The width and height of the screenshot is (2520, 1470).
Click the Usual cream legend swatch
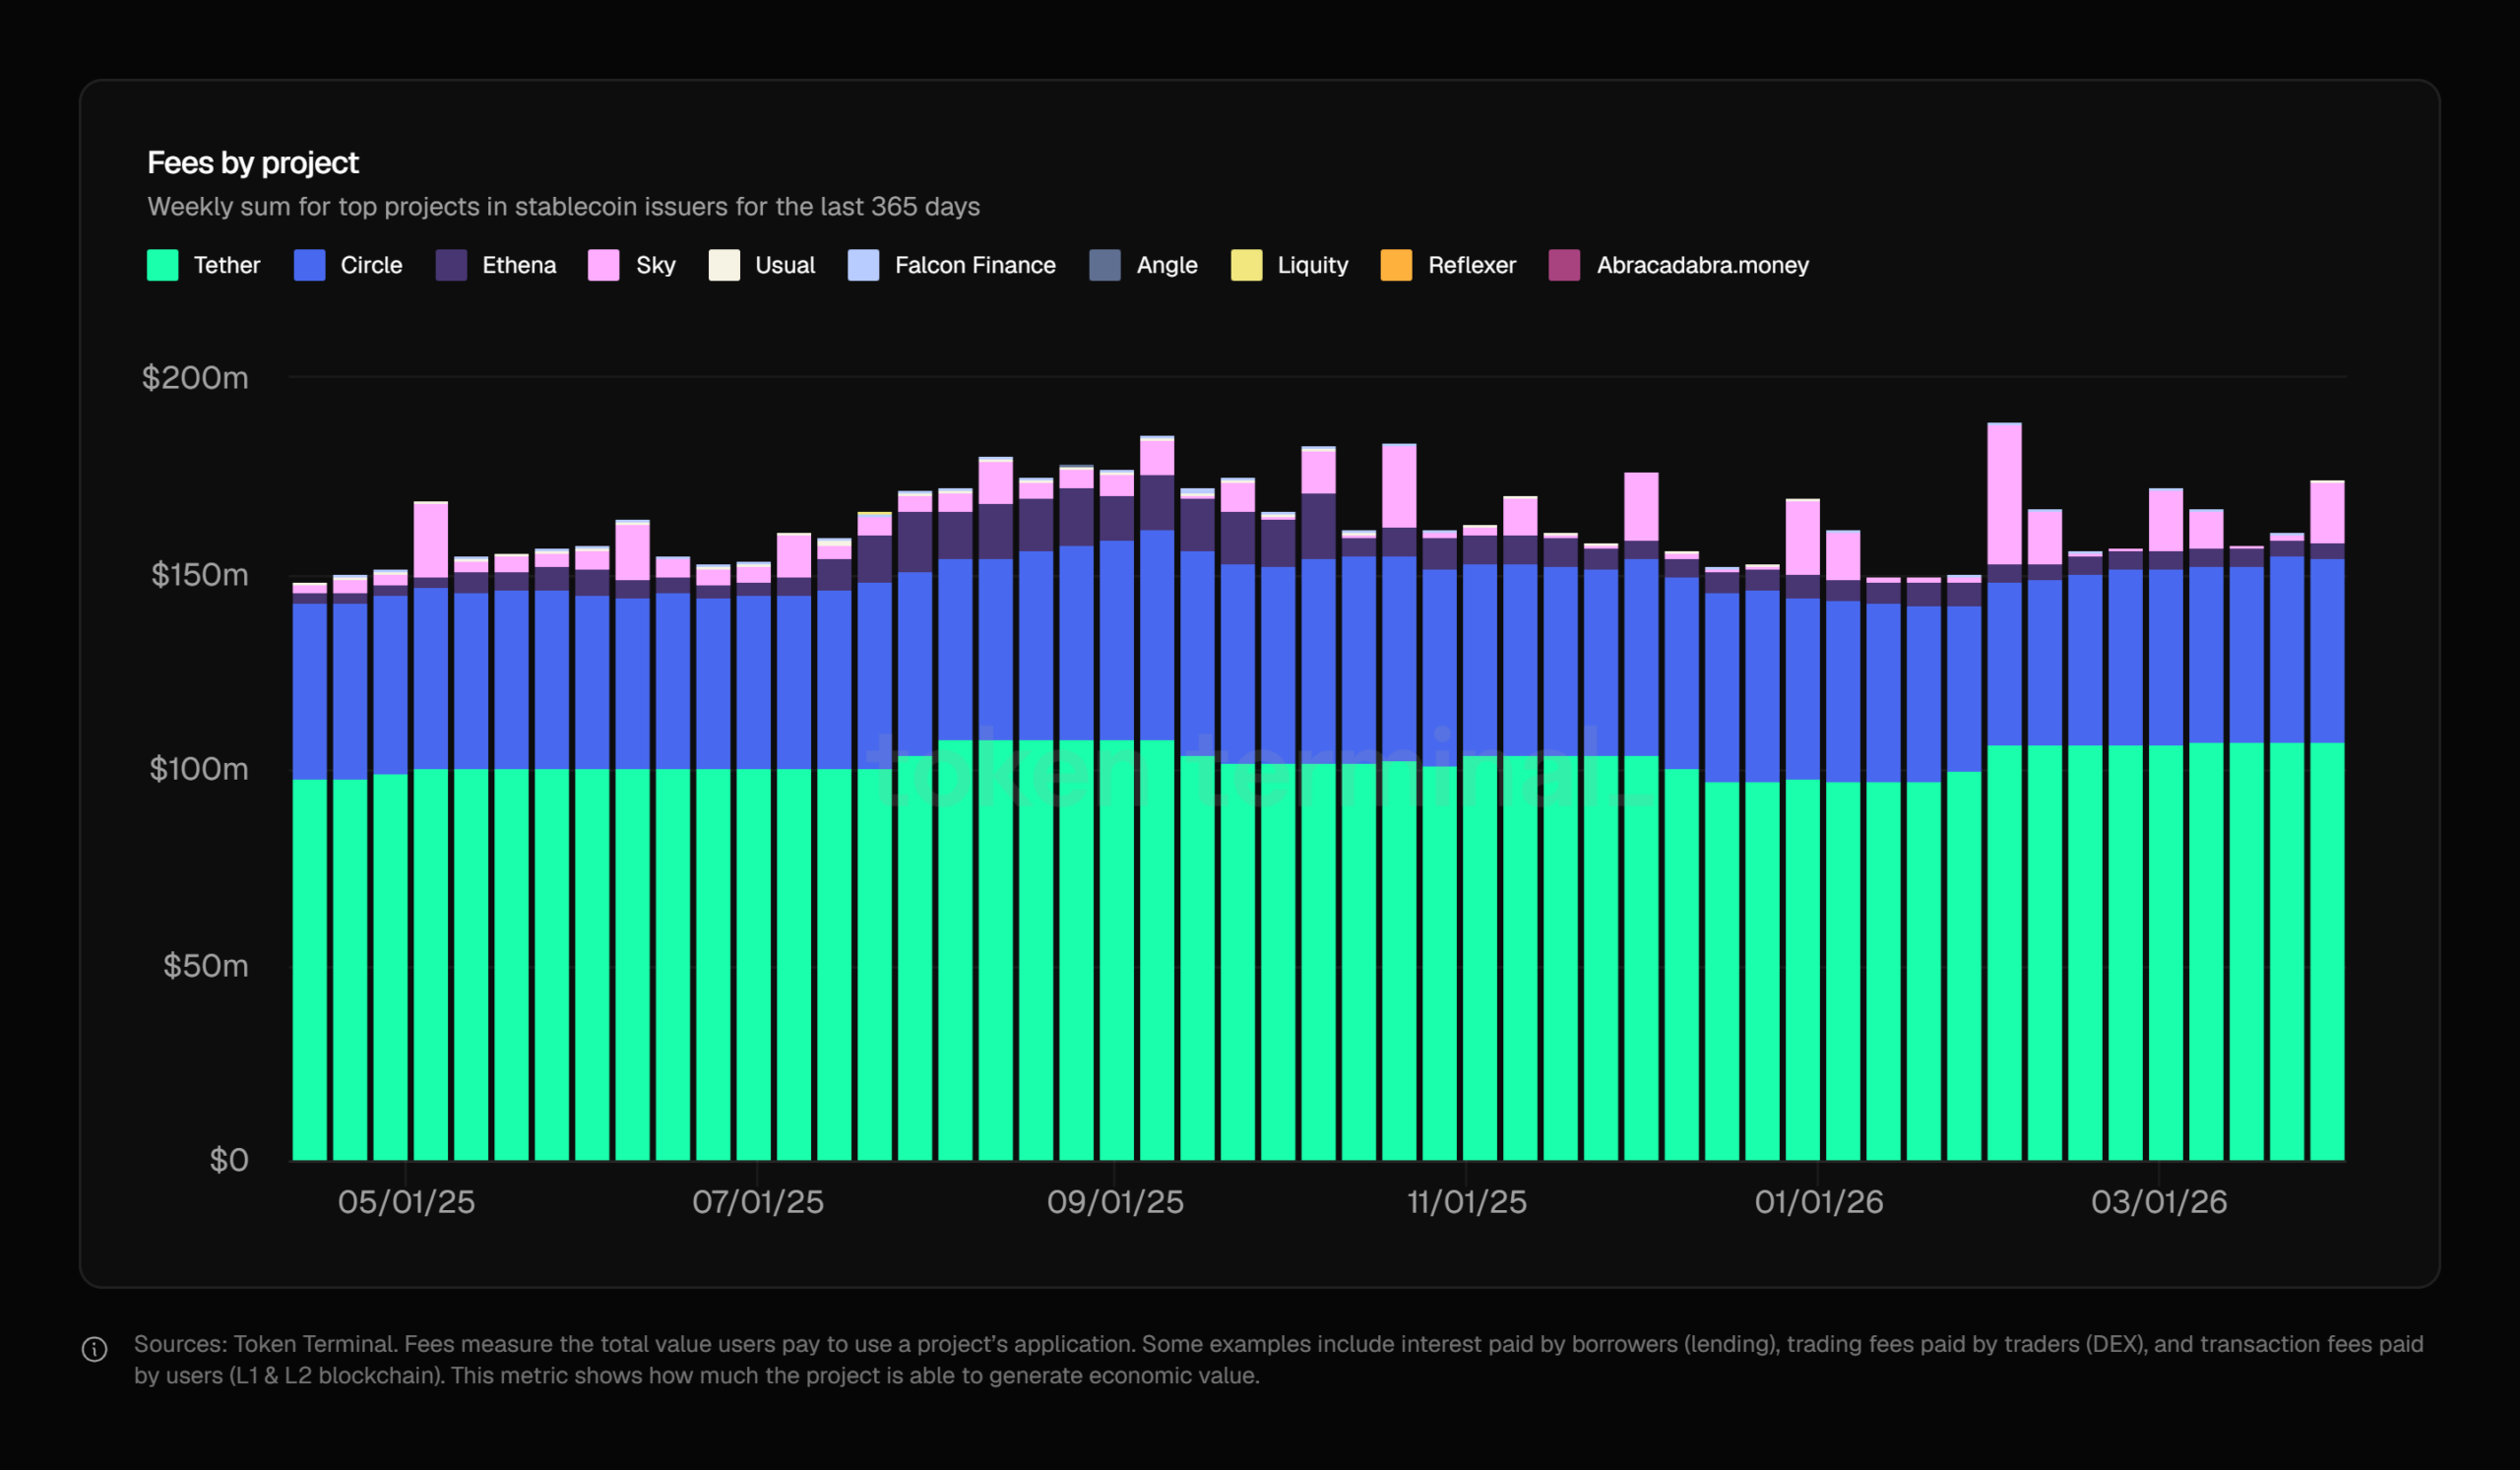pos(724,265)
